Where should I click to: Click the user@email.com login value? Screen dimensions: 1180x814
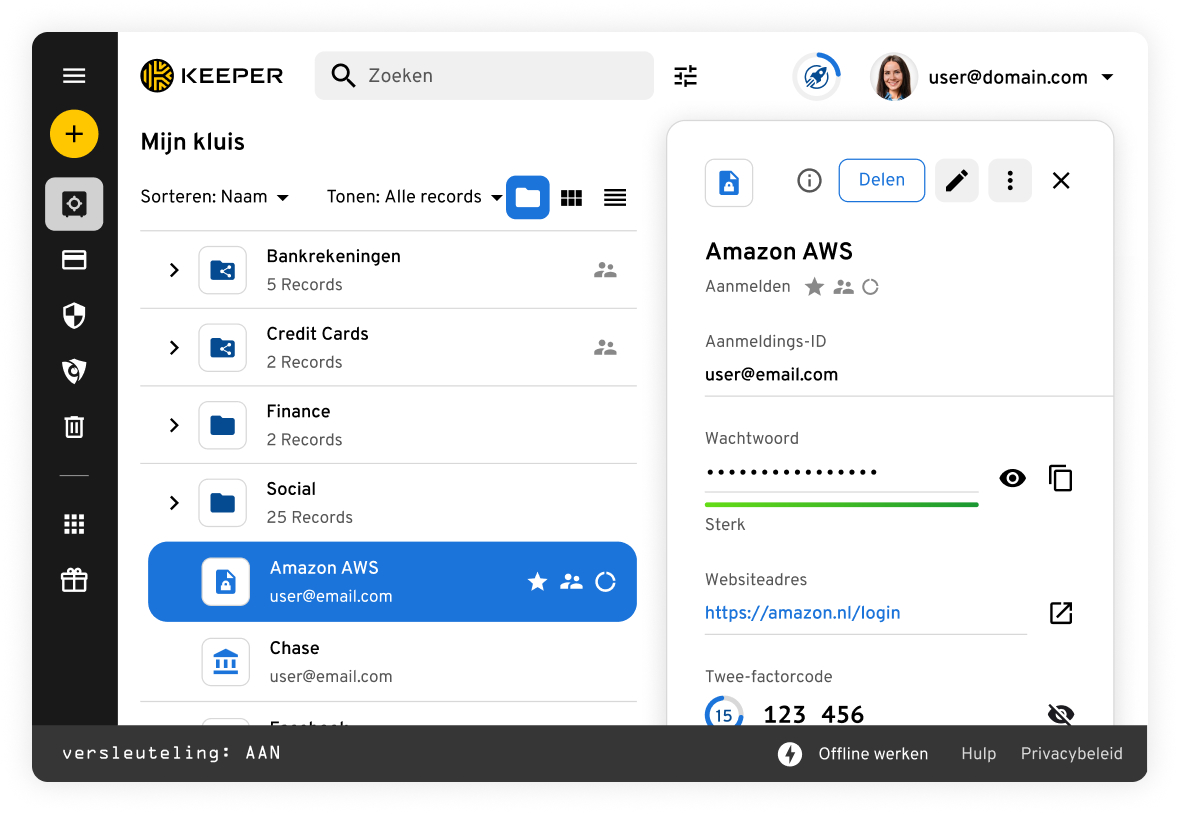point(771,375)
